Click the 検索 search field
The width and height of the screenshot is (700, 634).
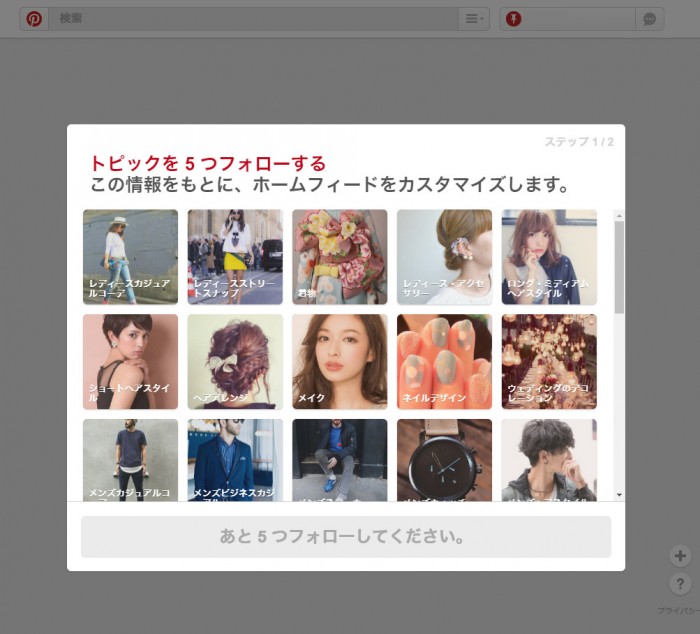[253, 19]
